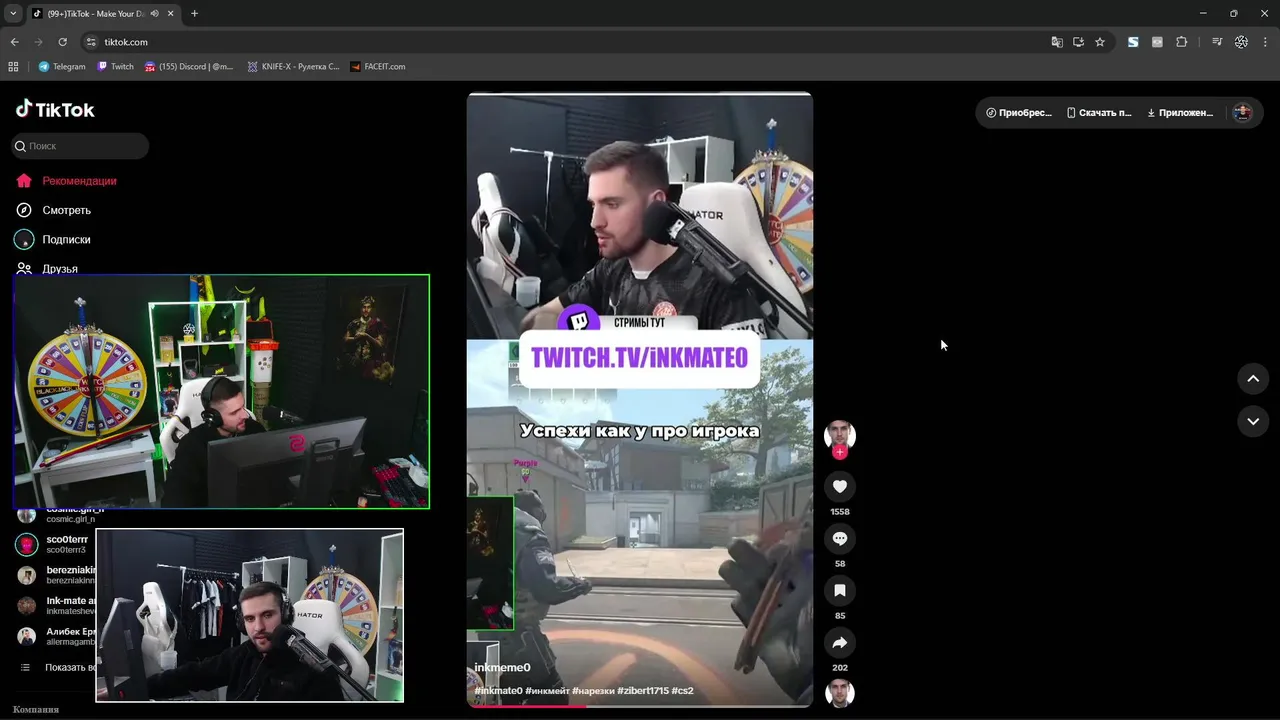
Task: Click the install app icon in address bar
Action: click(x=1078, y=42)
